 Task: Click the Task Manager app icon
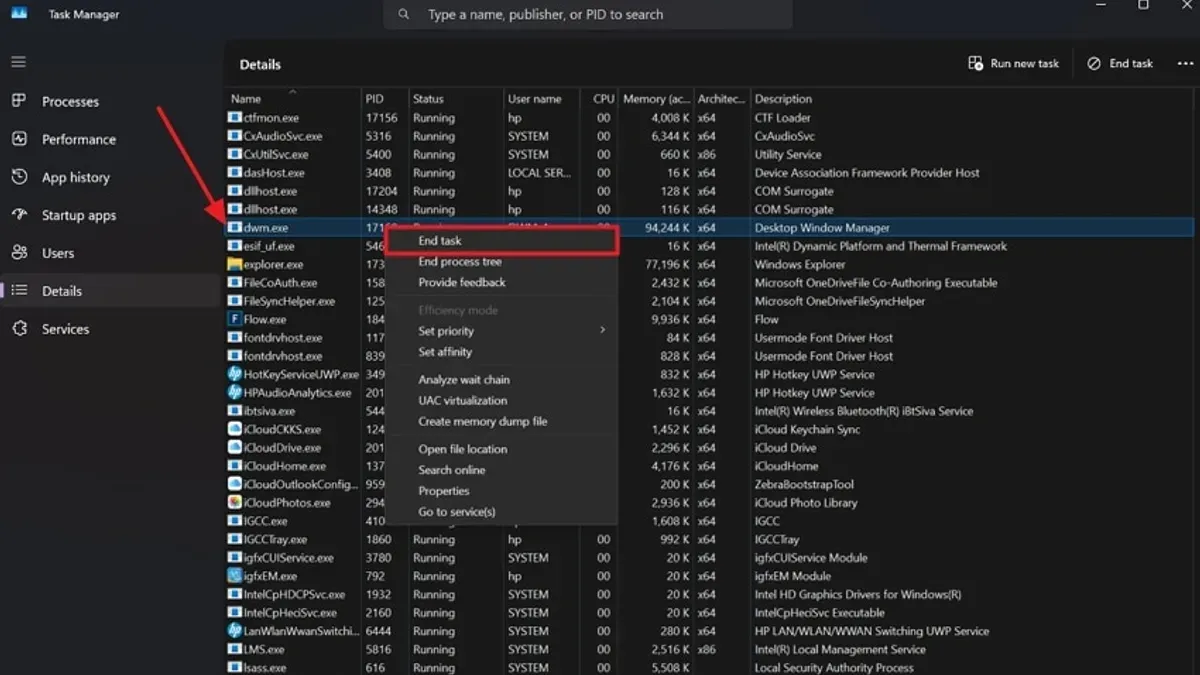19,14
